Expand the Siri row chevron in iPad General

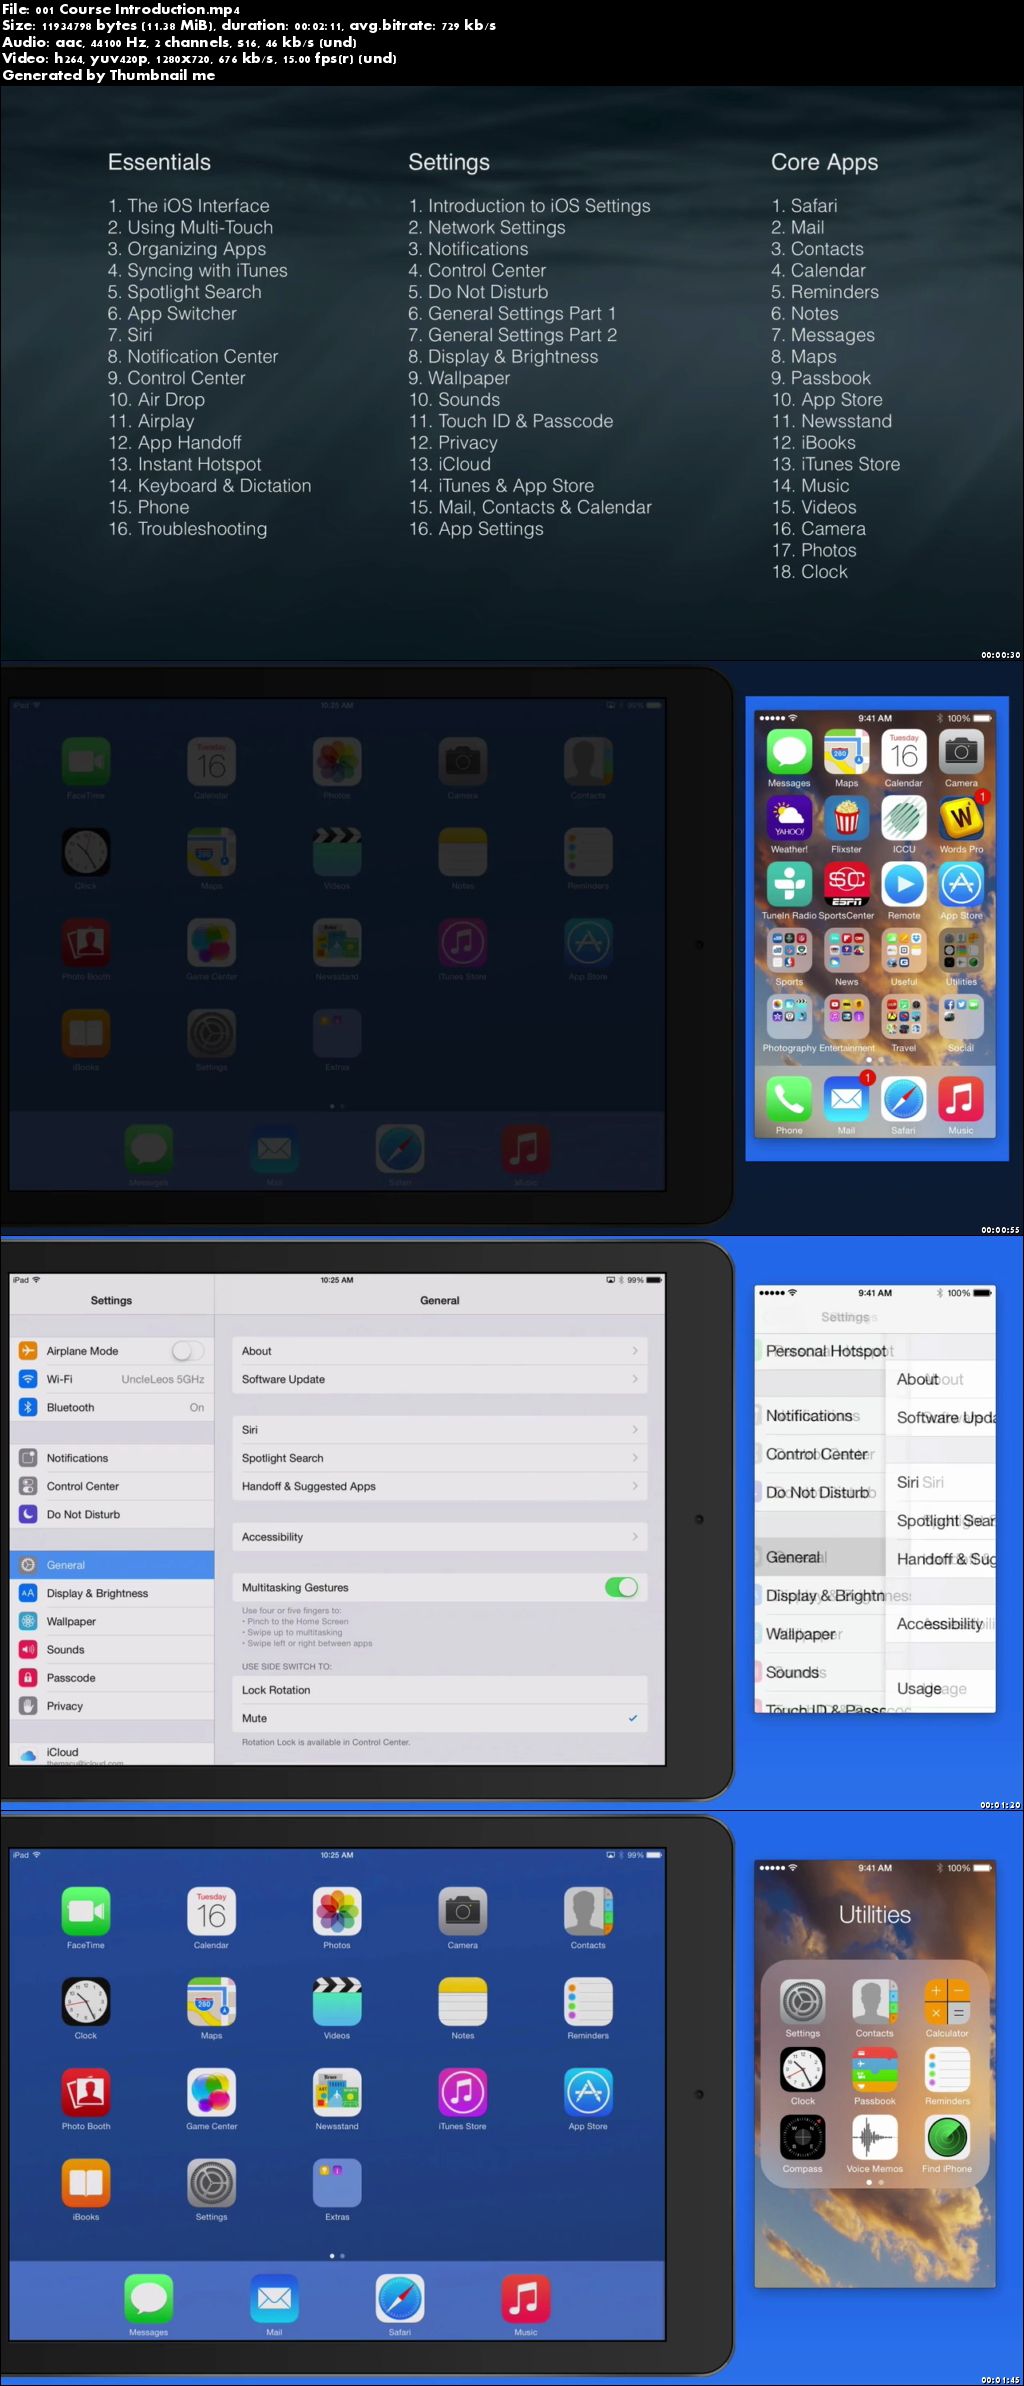635,1430
